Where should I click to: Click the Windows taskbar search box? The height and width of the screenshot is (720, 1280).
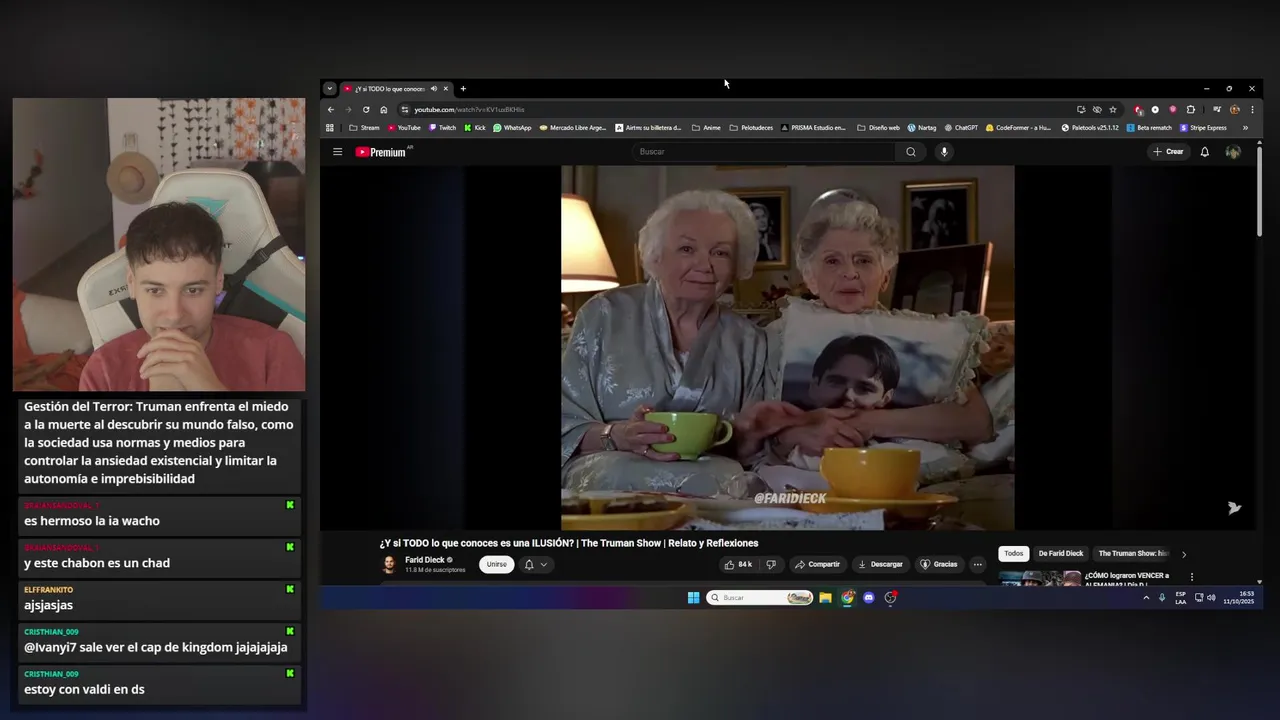point(759,598)
